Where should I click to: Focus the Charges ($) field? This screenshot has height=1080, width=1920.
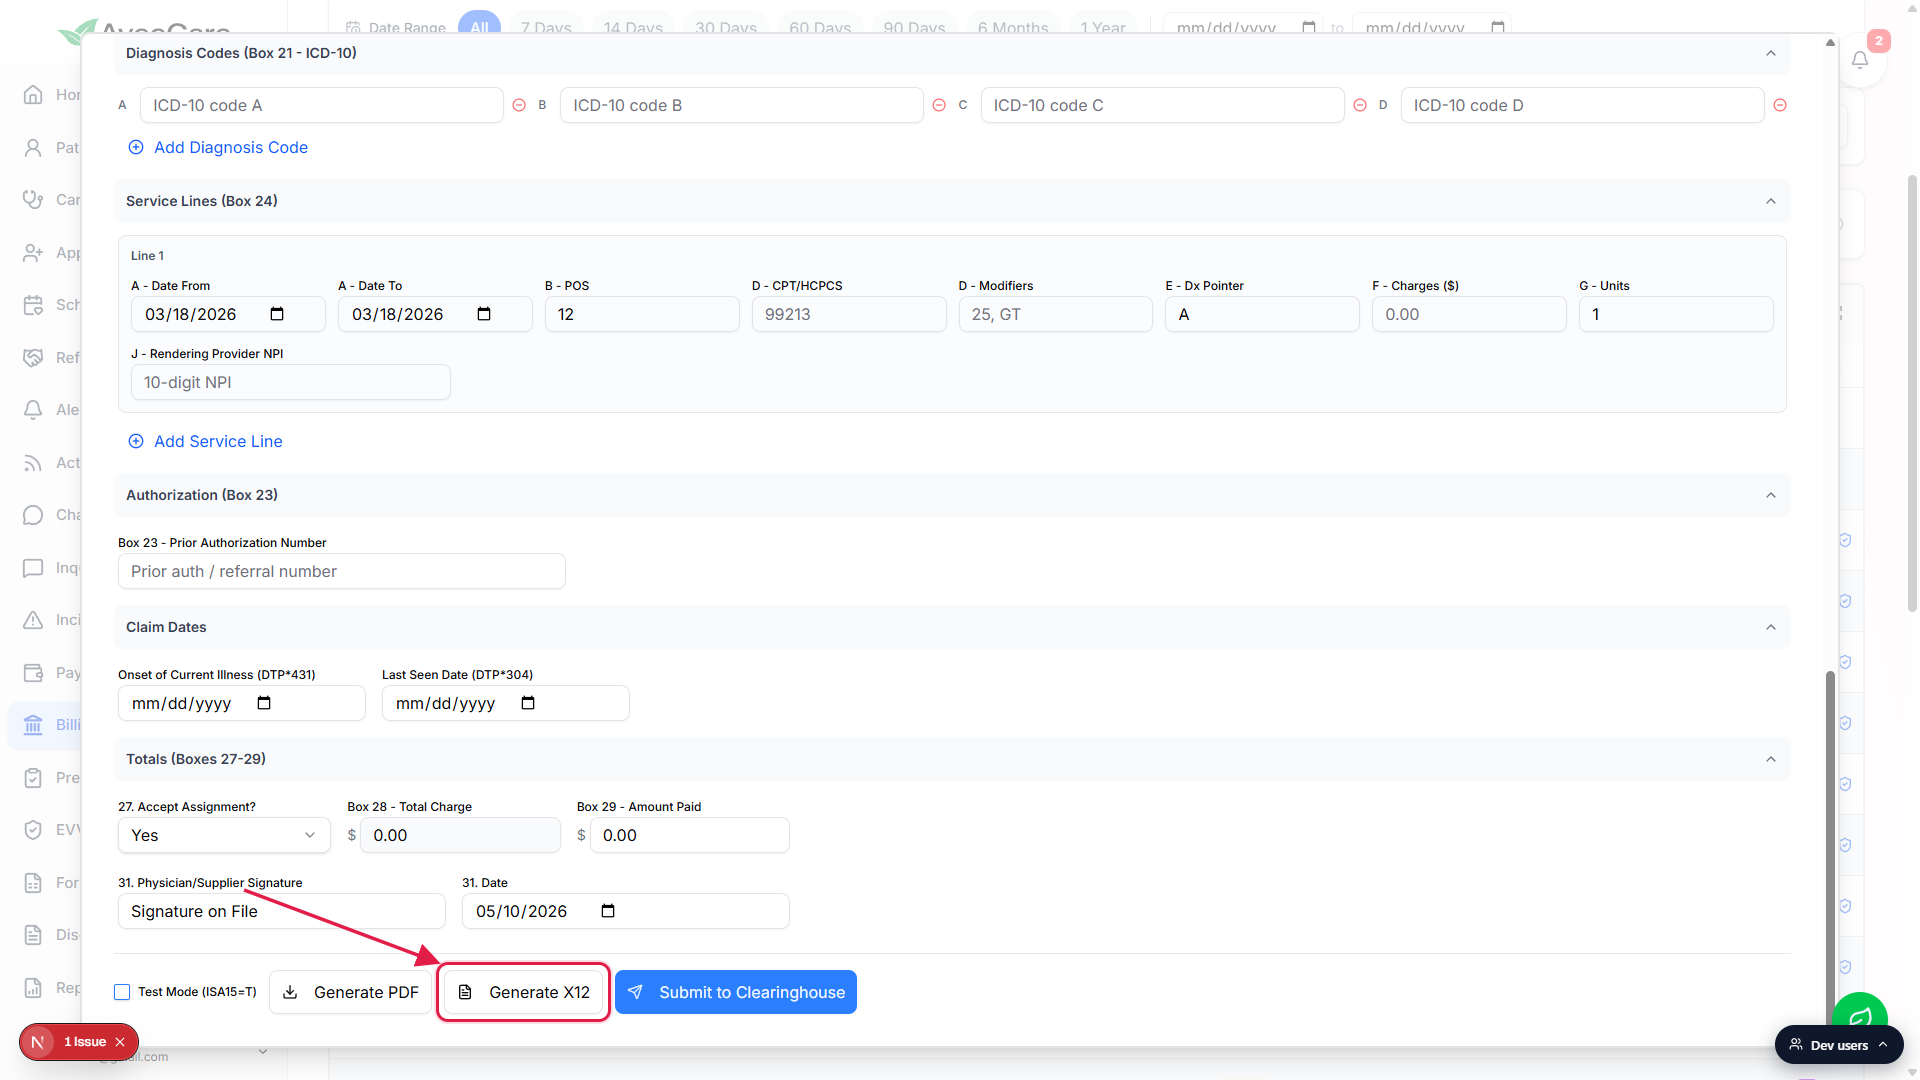[x=1469, y=314]
